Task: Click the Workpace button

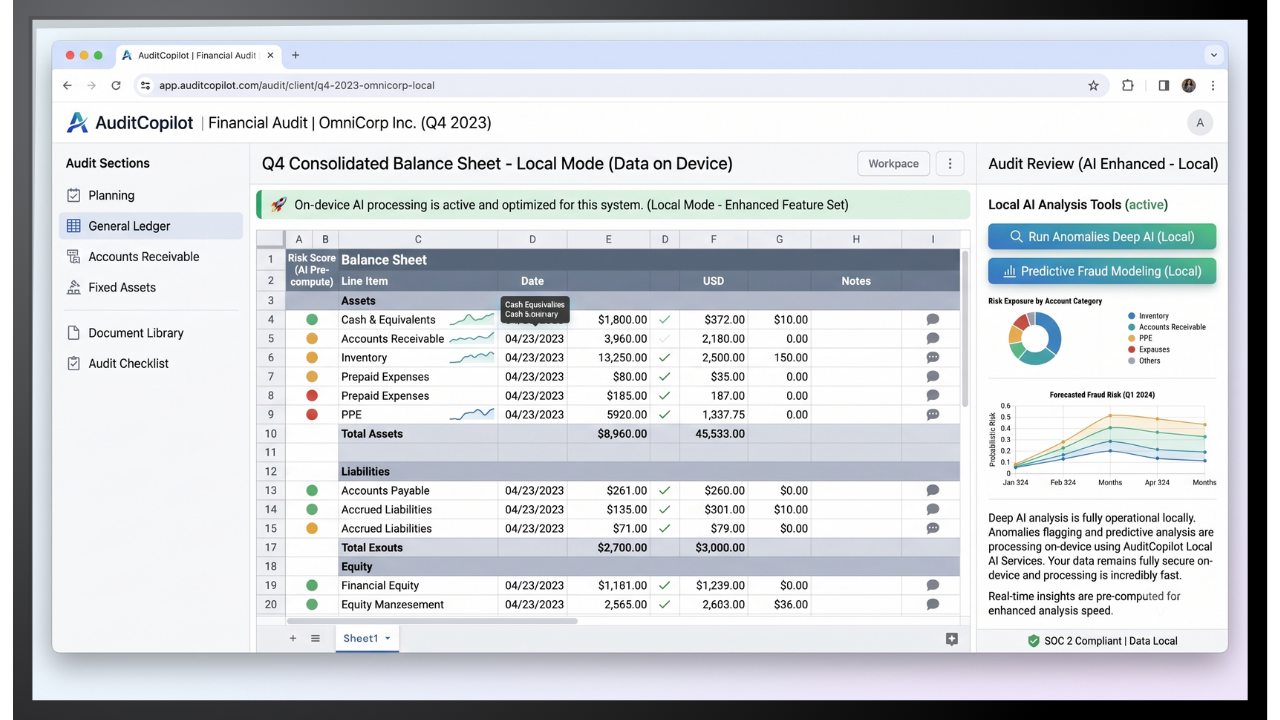Action: pyautogui.click(x=893, y=164)
